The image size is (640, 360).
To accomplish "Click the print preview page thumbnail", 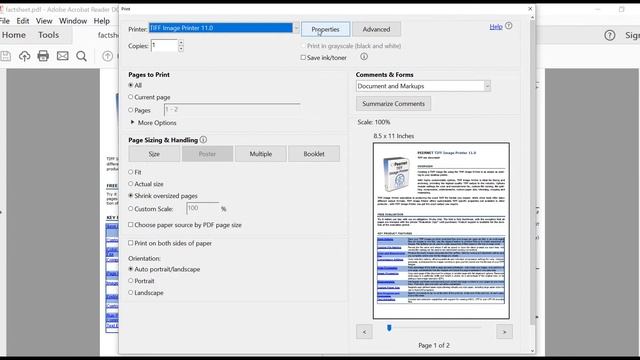I will (x=441, y=231).
